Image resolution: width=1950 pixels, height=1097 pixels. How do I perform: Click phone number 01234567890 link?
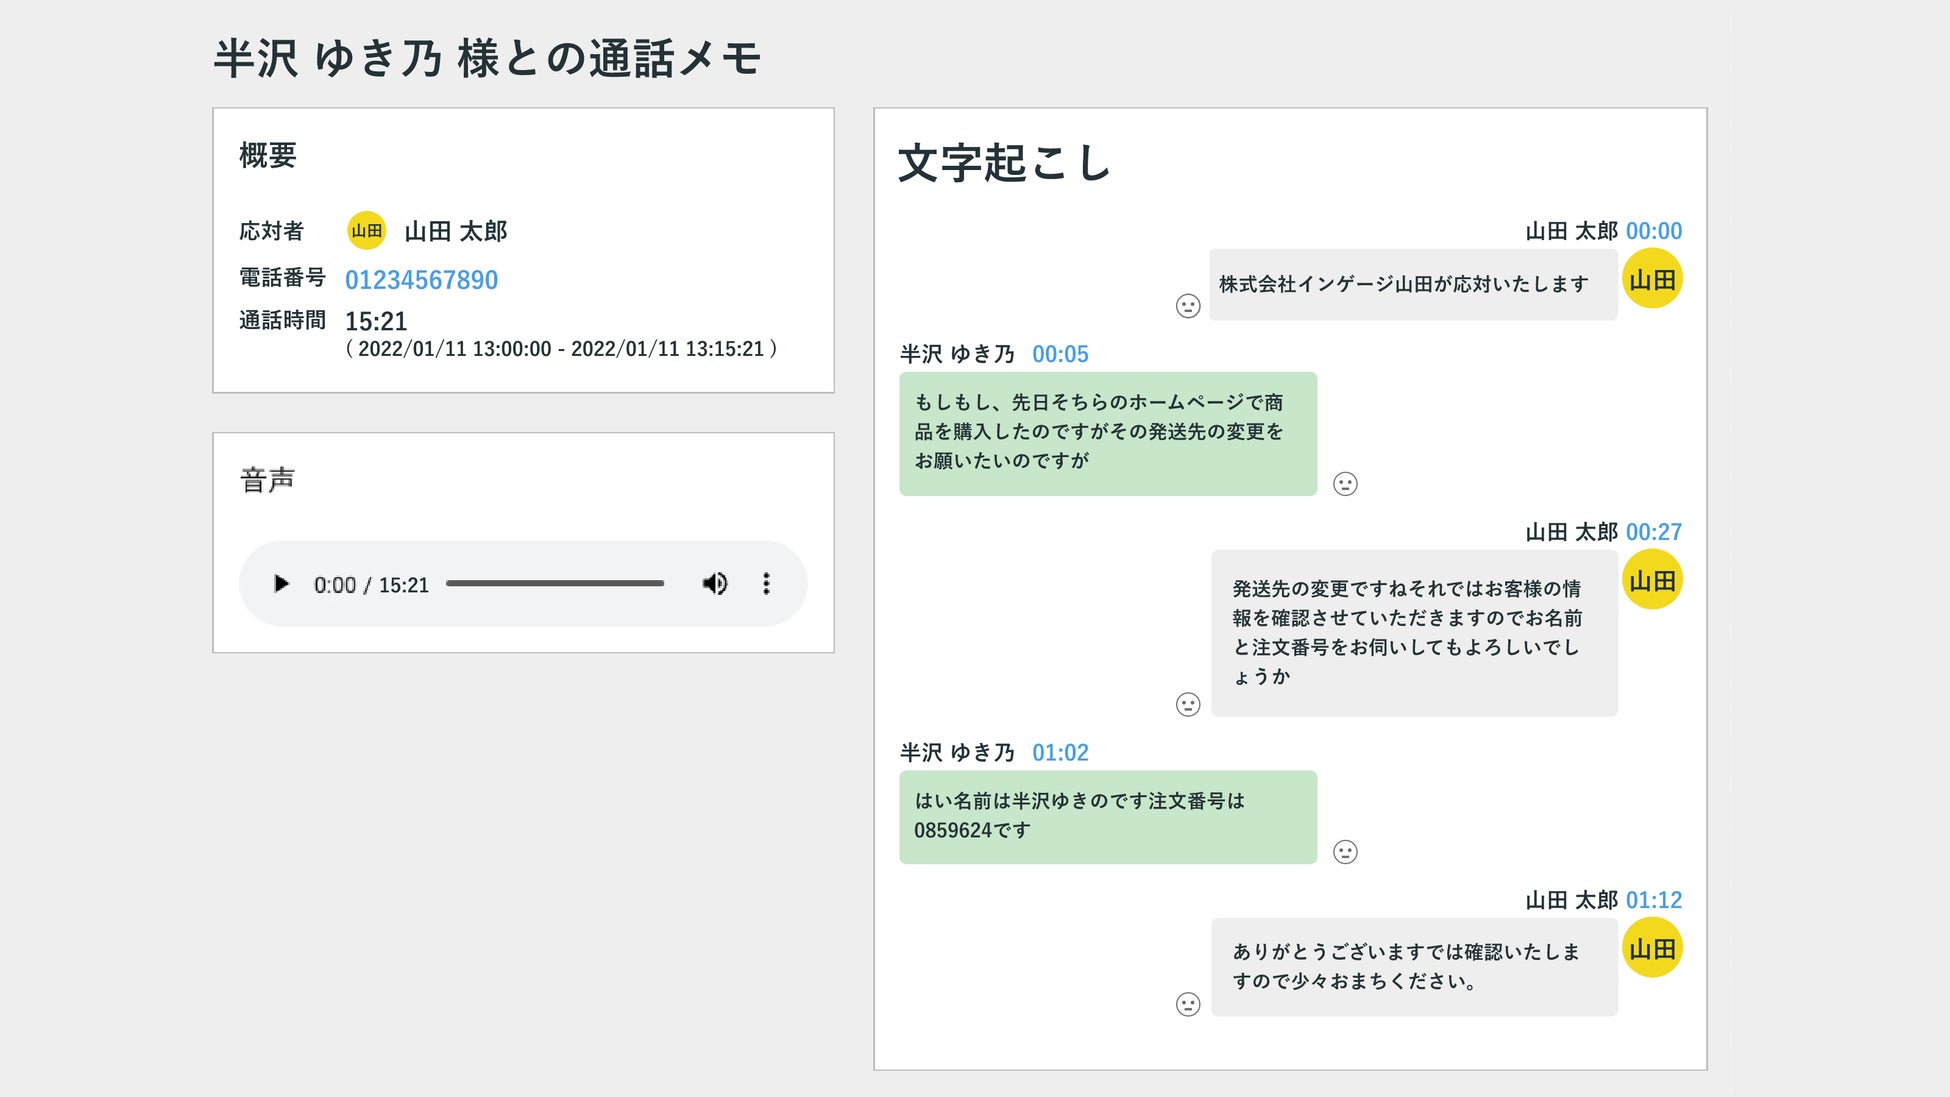coord(421,280)
